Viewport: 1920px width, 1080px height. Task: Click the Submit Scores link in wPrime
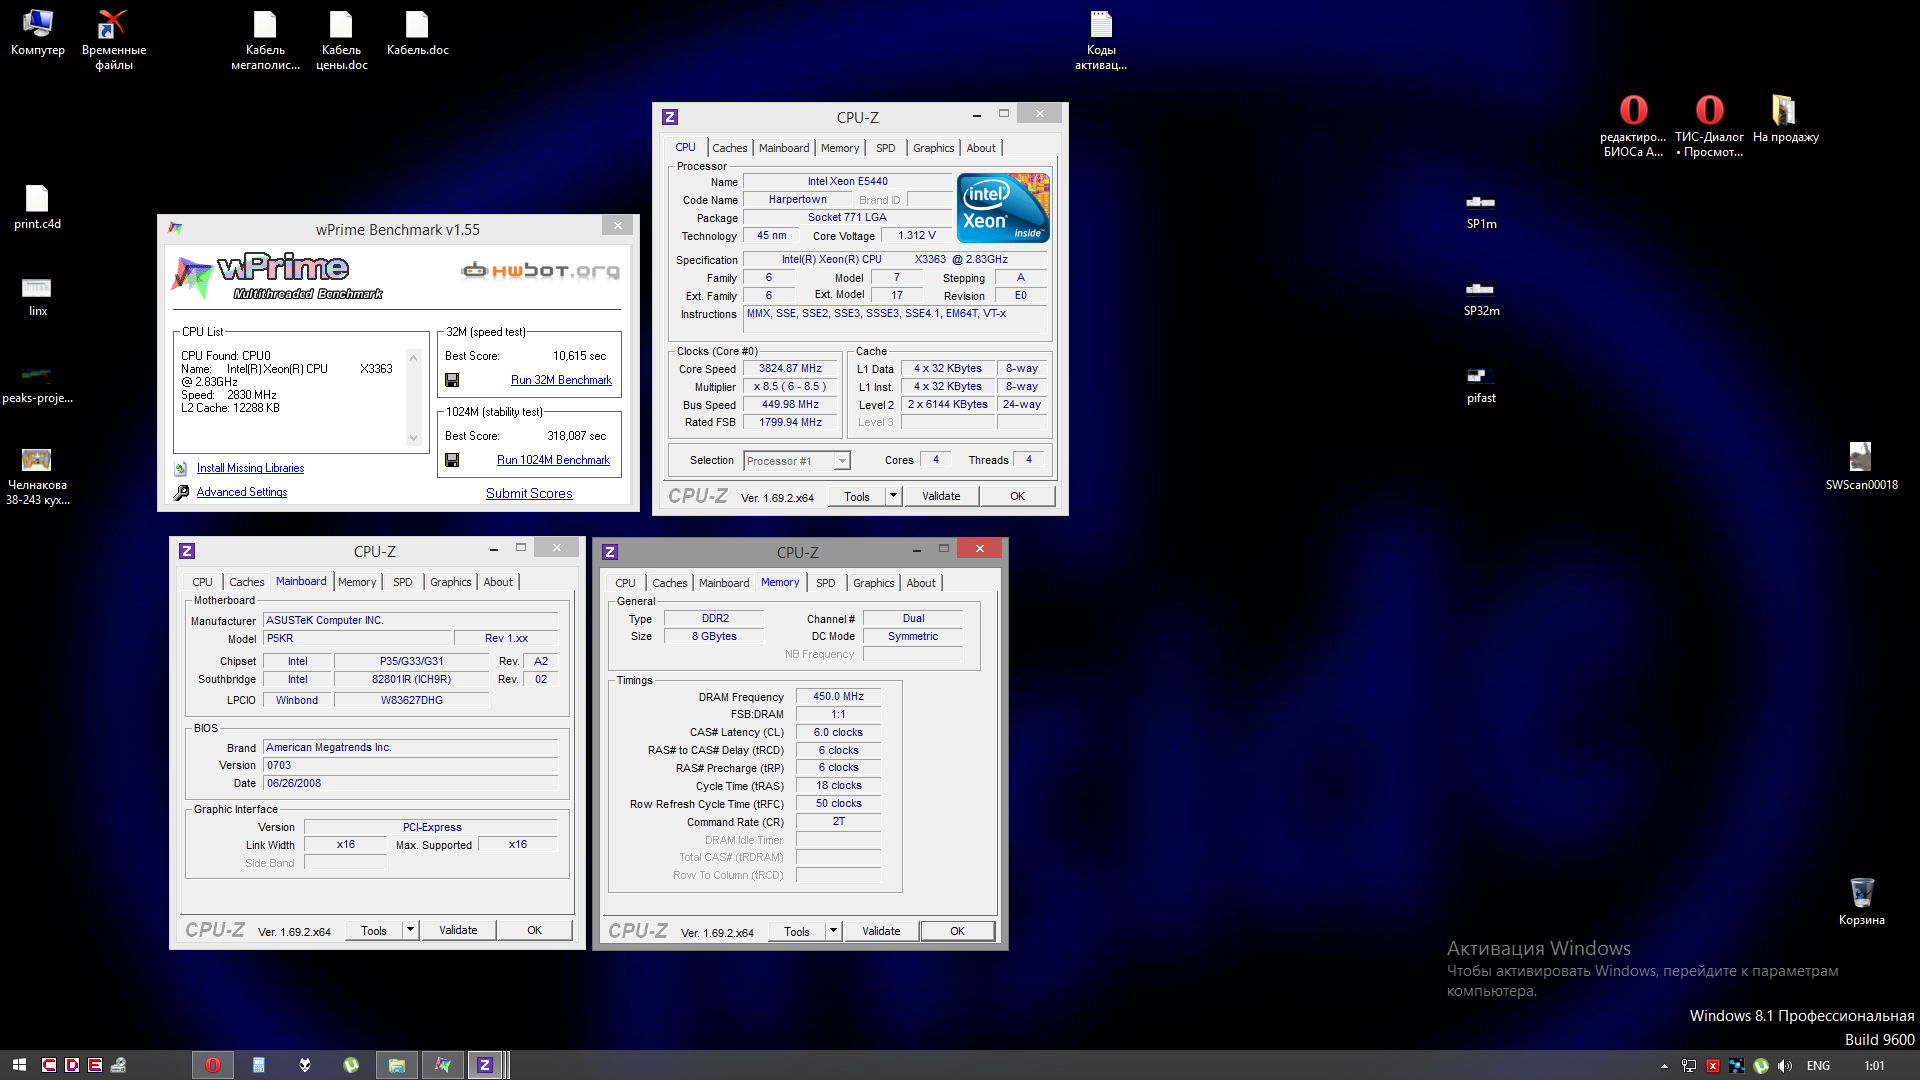529,493
